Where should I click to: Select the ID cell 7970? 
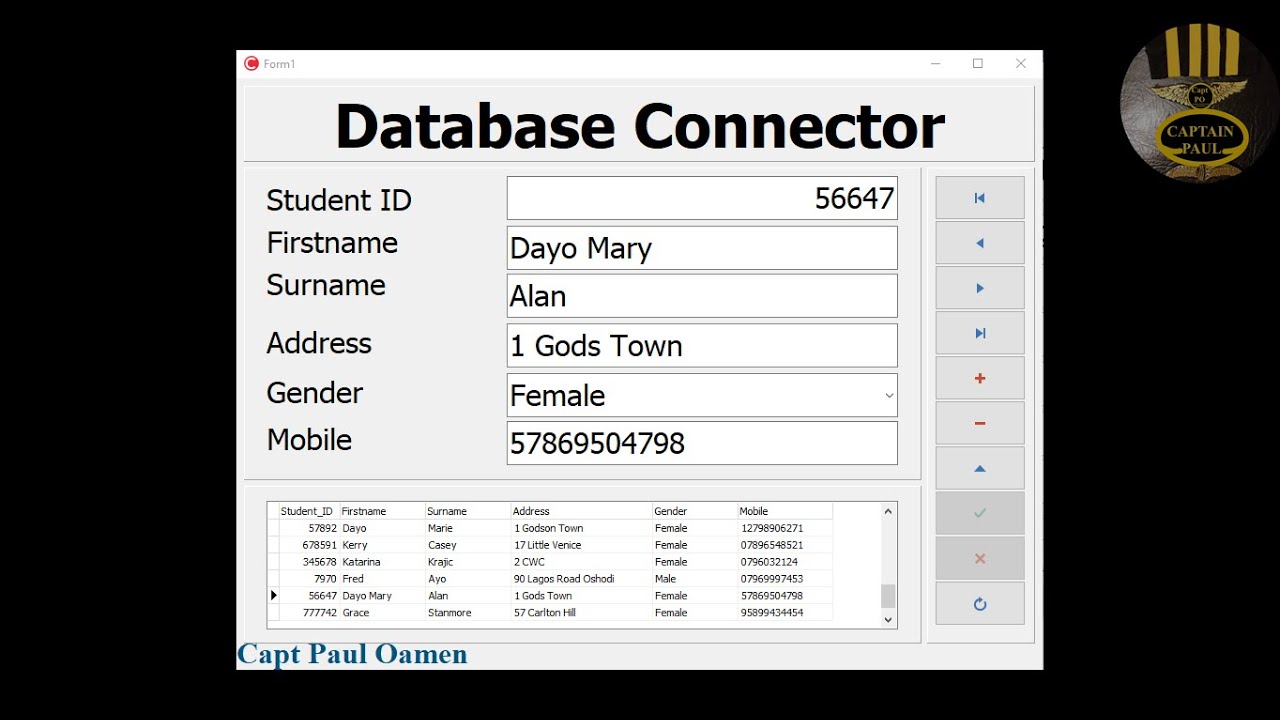point(309,579)
